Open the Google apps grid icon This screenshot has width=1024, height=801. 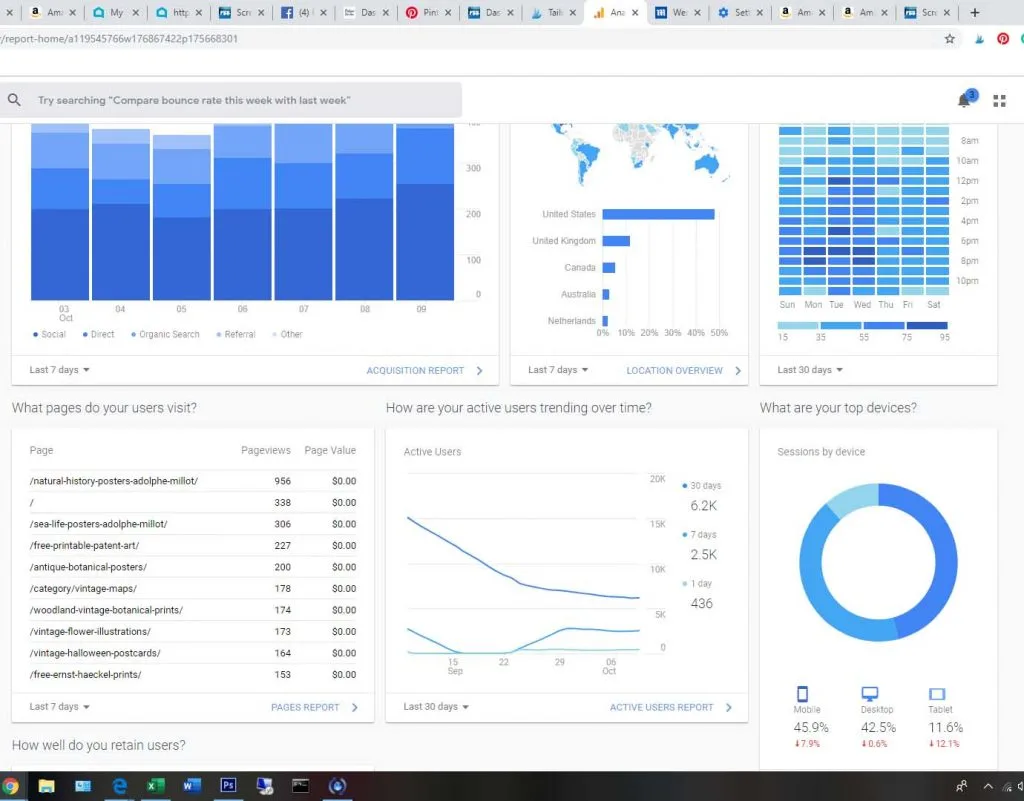[x=999, y=100]
